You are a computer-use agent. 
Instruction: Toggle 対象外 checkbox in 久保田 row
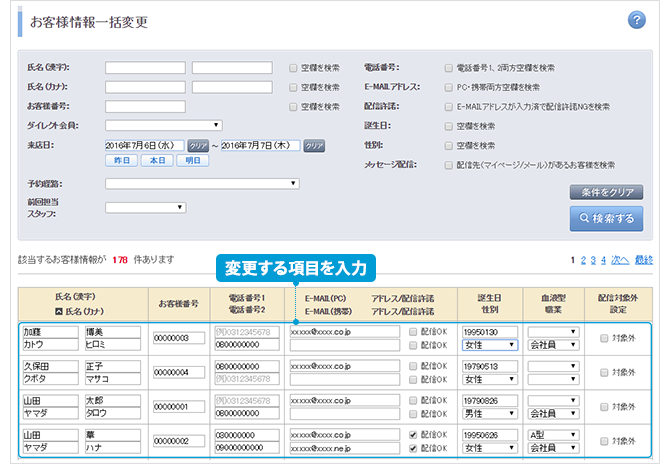click(x=604, y=373)
